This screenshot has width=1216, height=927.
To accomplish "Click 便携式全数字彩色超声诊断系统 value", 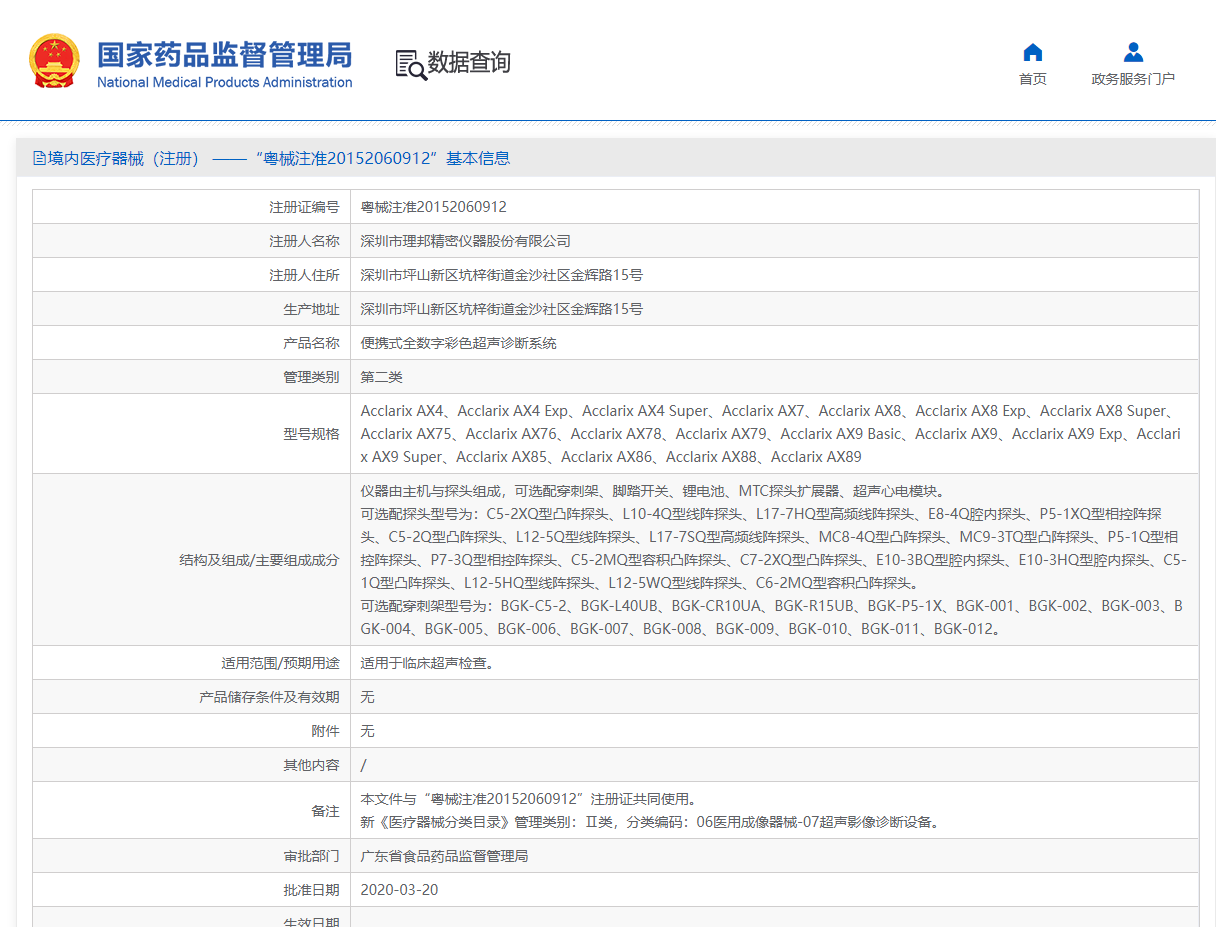I will tap(459, 343).
